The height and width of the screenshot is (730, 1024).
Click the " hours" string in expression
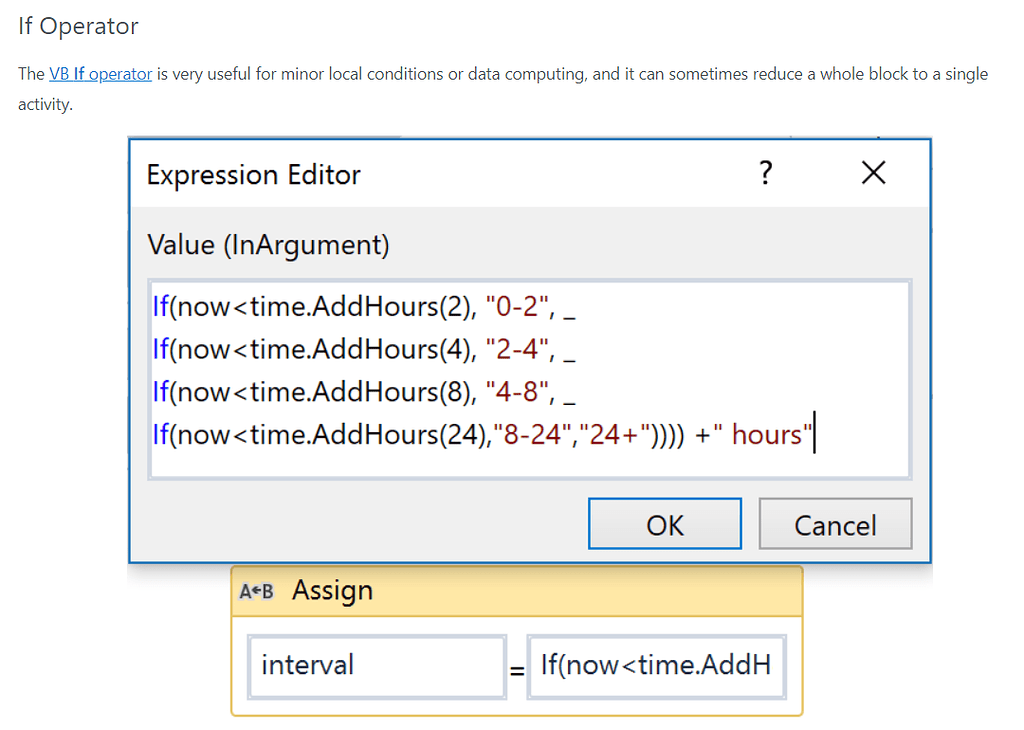[x=768, y=434]
